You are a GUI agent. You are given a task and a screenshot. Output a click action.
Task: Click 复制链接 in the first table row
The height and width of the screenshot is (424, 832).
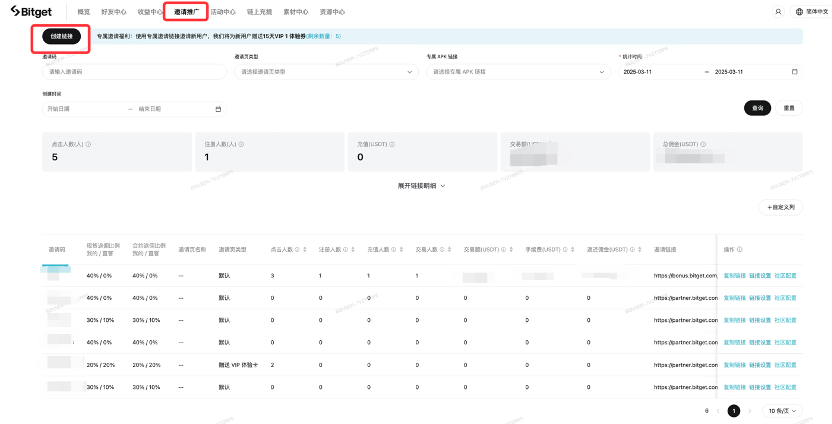pos(734,274)
